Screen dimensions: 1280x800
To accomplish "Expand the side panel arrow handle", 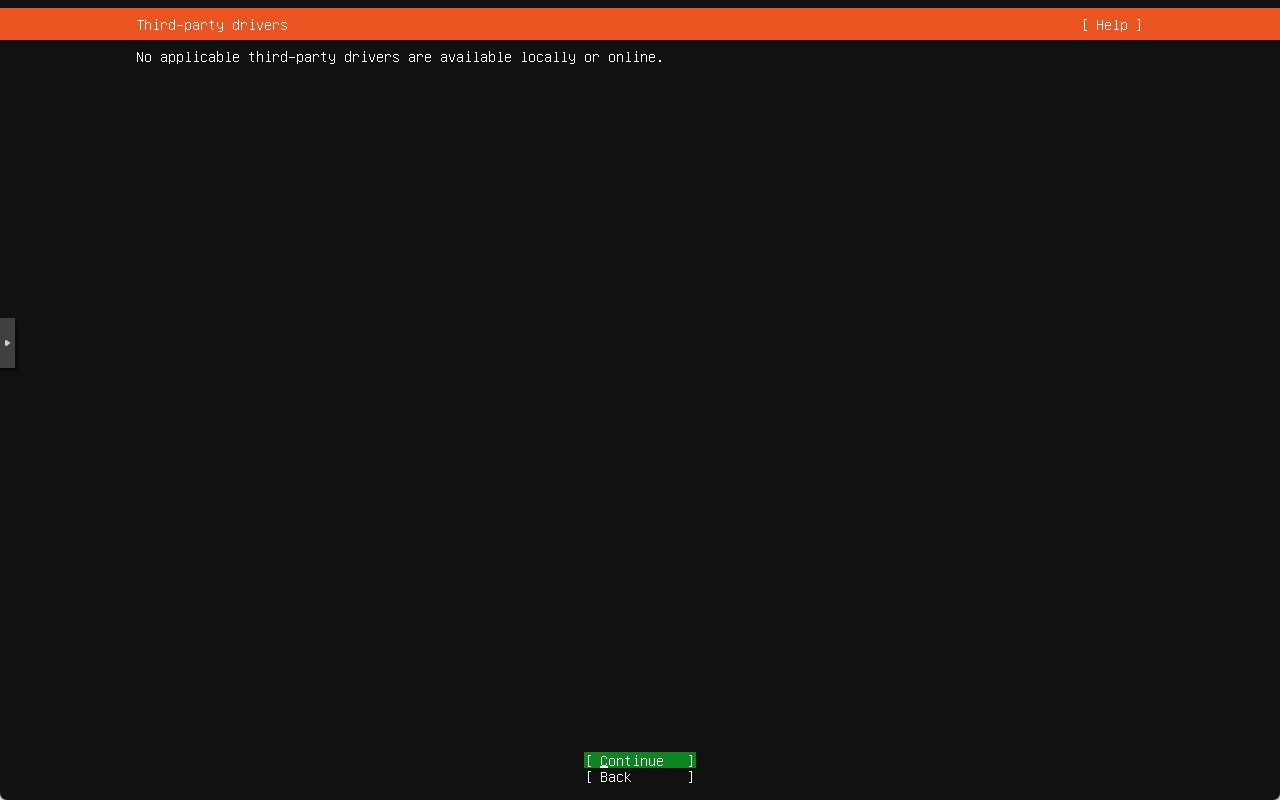I will 7,343.
